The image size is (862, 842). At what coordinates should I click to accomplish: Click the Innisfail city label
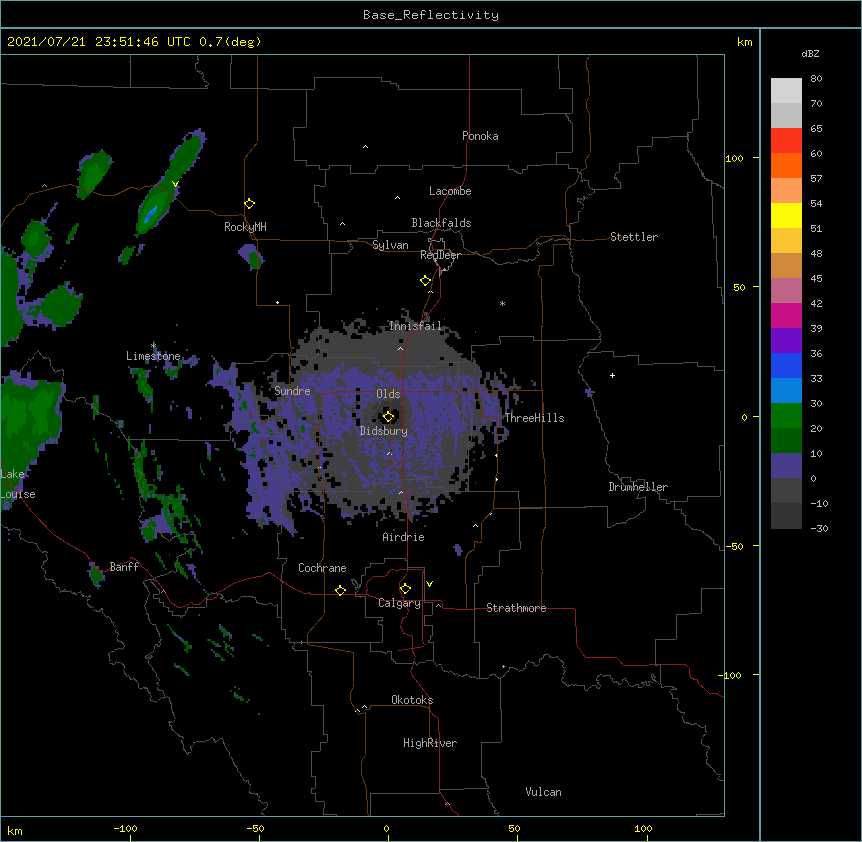[415, 326]
